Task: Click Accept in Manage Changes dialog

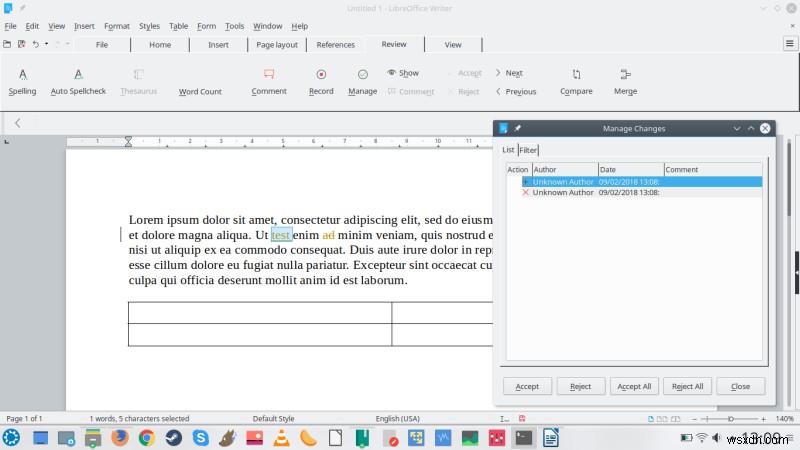Action: click(527, 386)
